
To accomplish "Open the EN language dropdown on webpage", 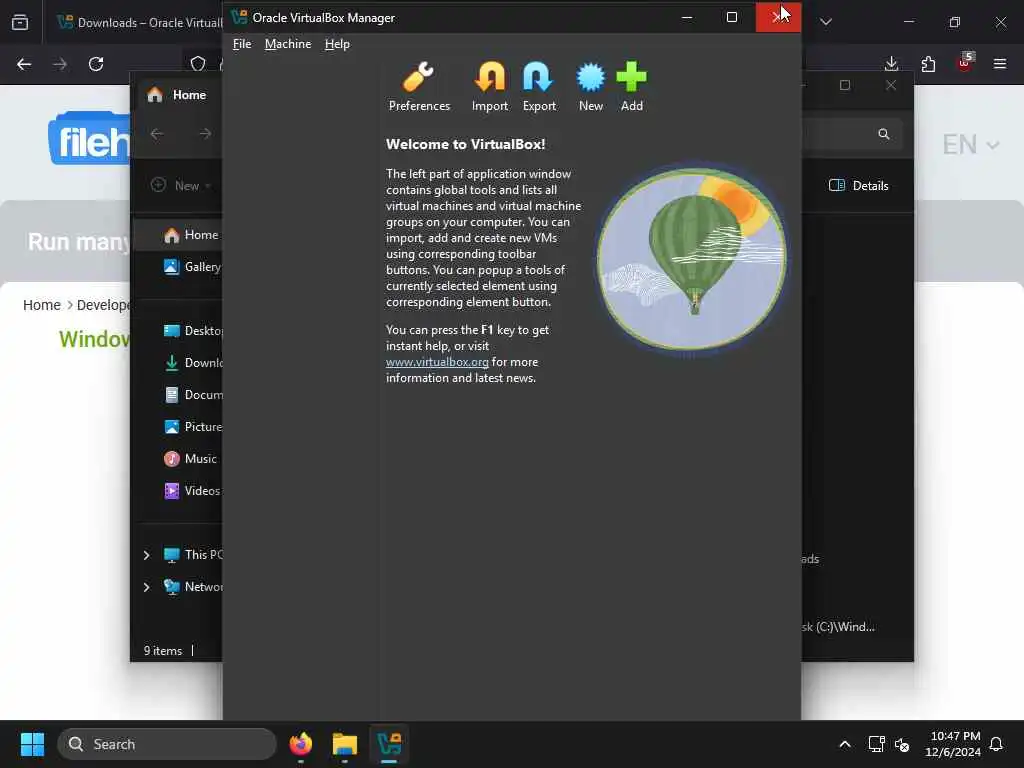I will (970, 144).
